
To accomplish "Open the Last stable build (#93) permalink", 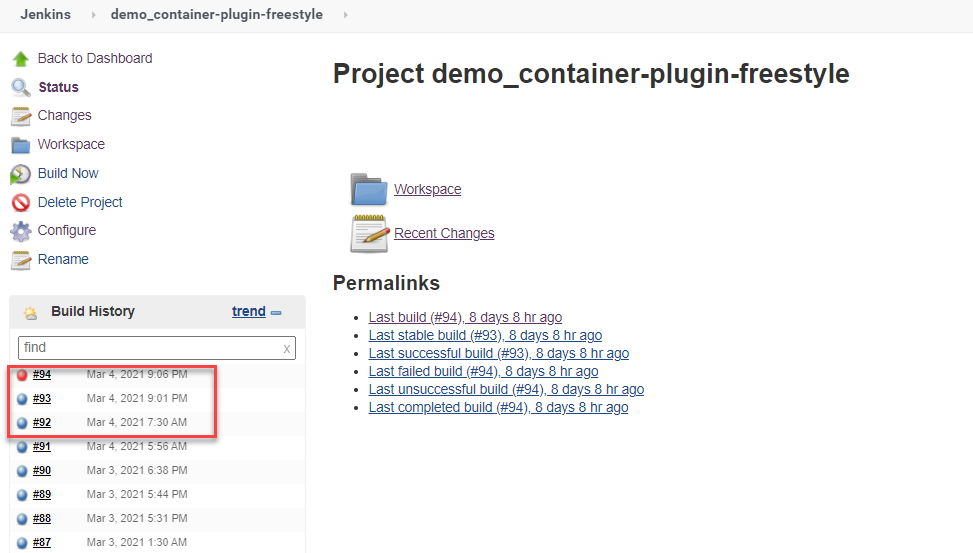I will pyautogui.click(x=485, y=335).
